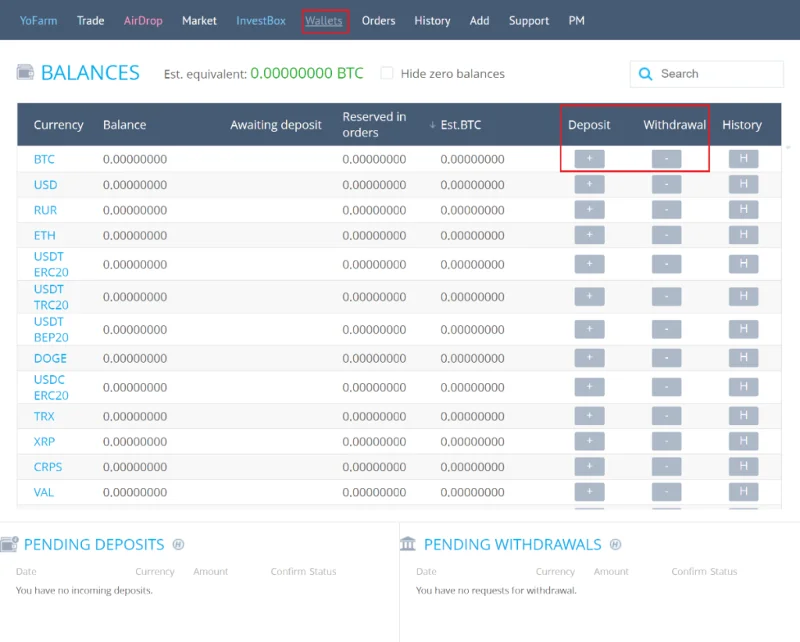Open history H button in ETH row
The image size is (800, 642).
pos(743,235)
